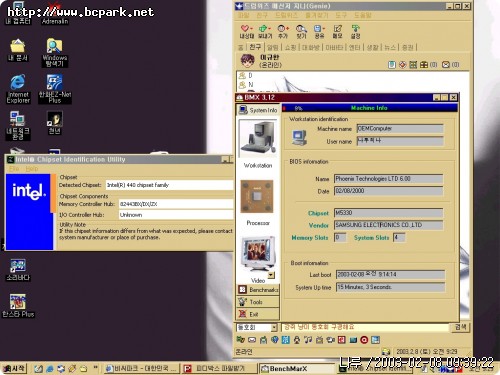Open EZ-Net Plus desktop shortcut
Screen dimensions: 500x375
point(55,88)
